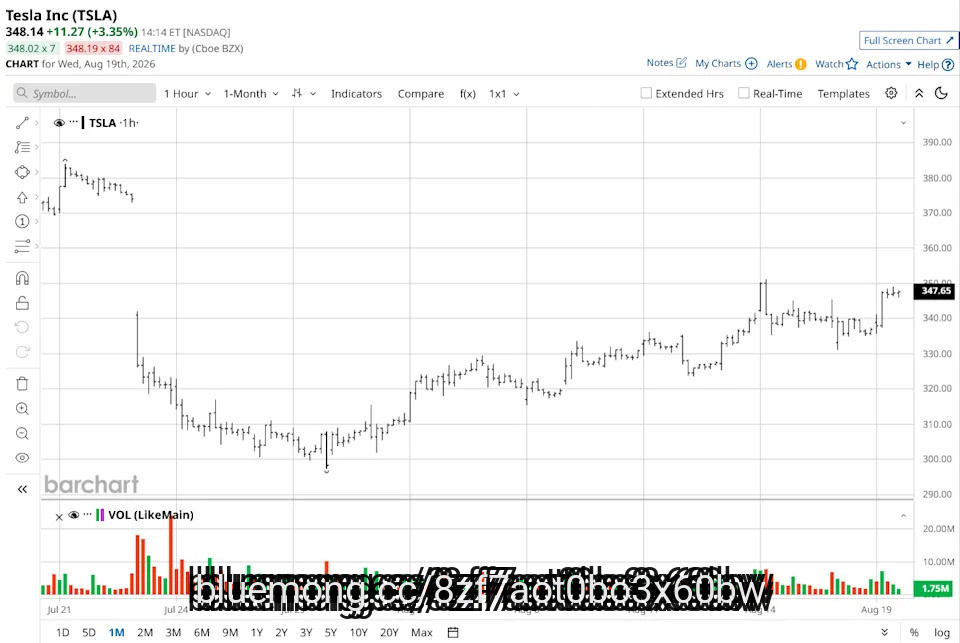Viewport: 960px width, 643px height.
Task: Select the 10Y range
Action: pos(358,633)
